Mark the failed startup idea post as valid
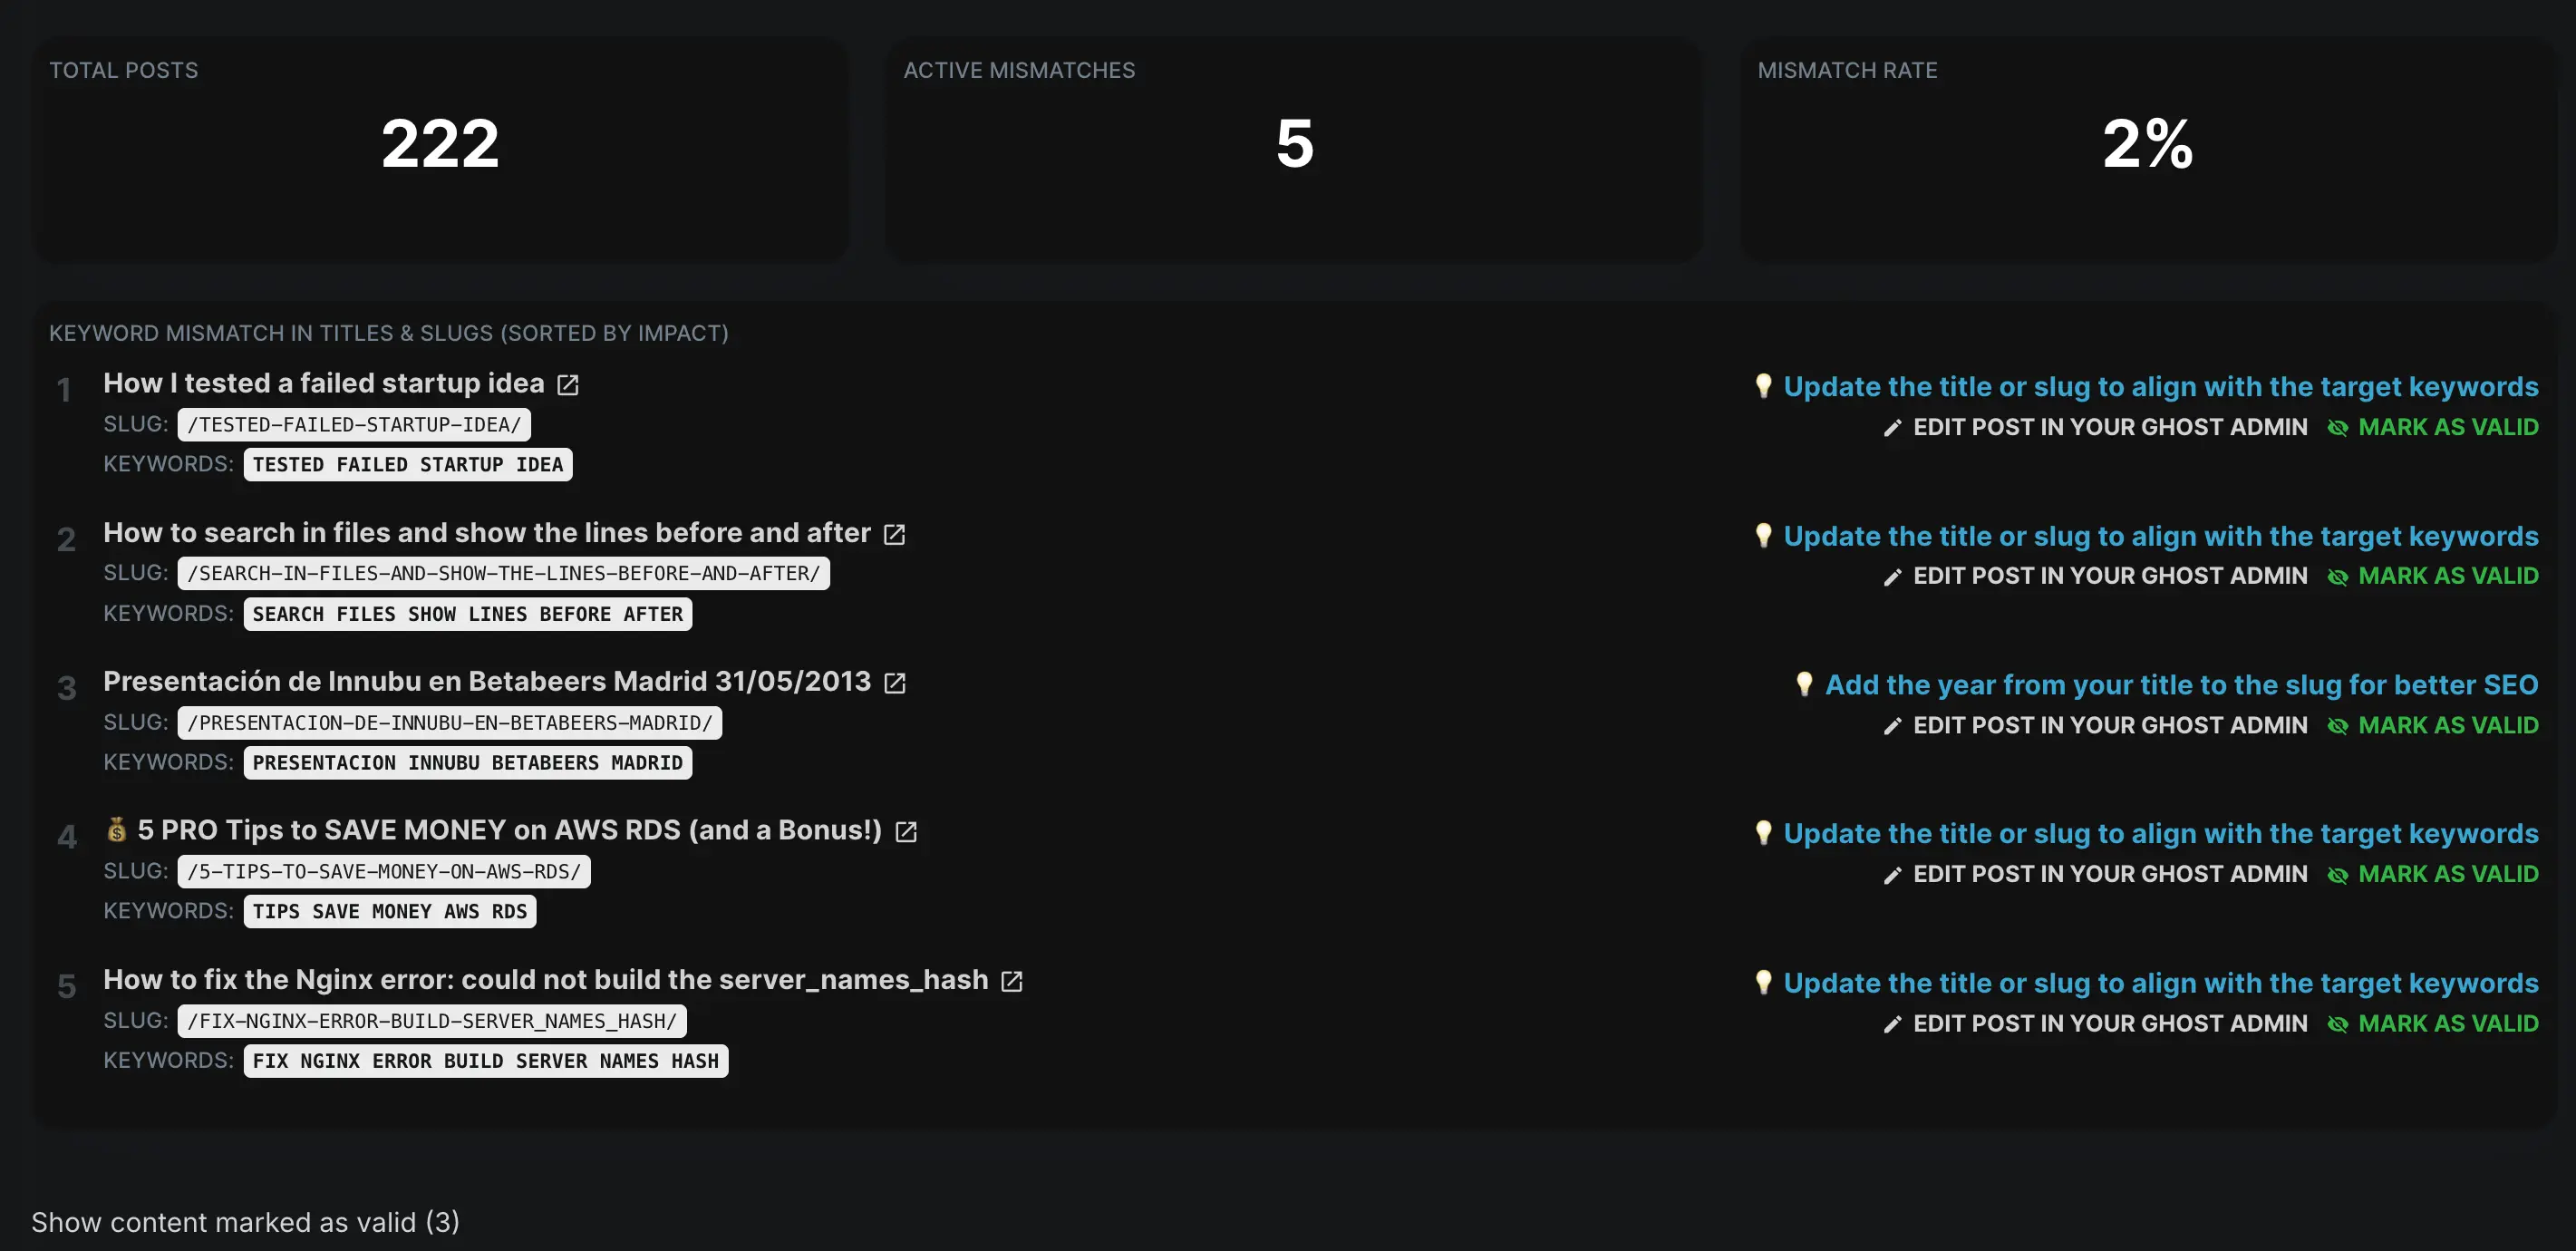The width and height of the screenshot is (2576, 1251). tap(2449, 427)
